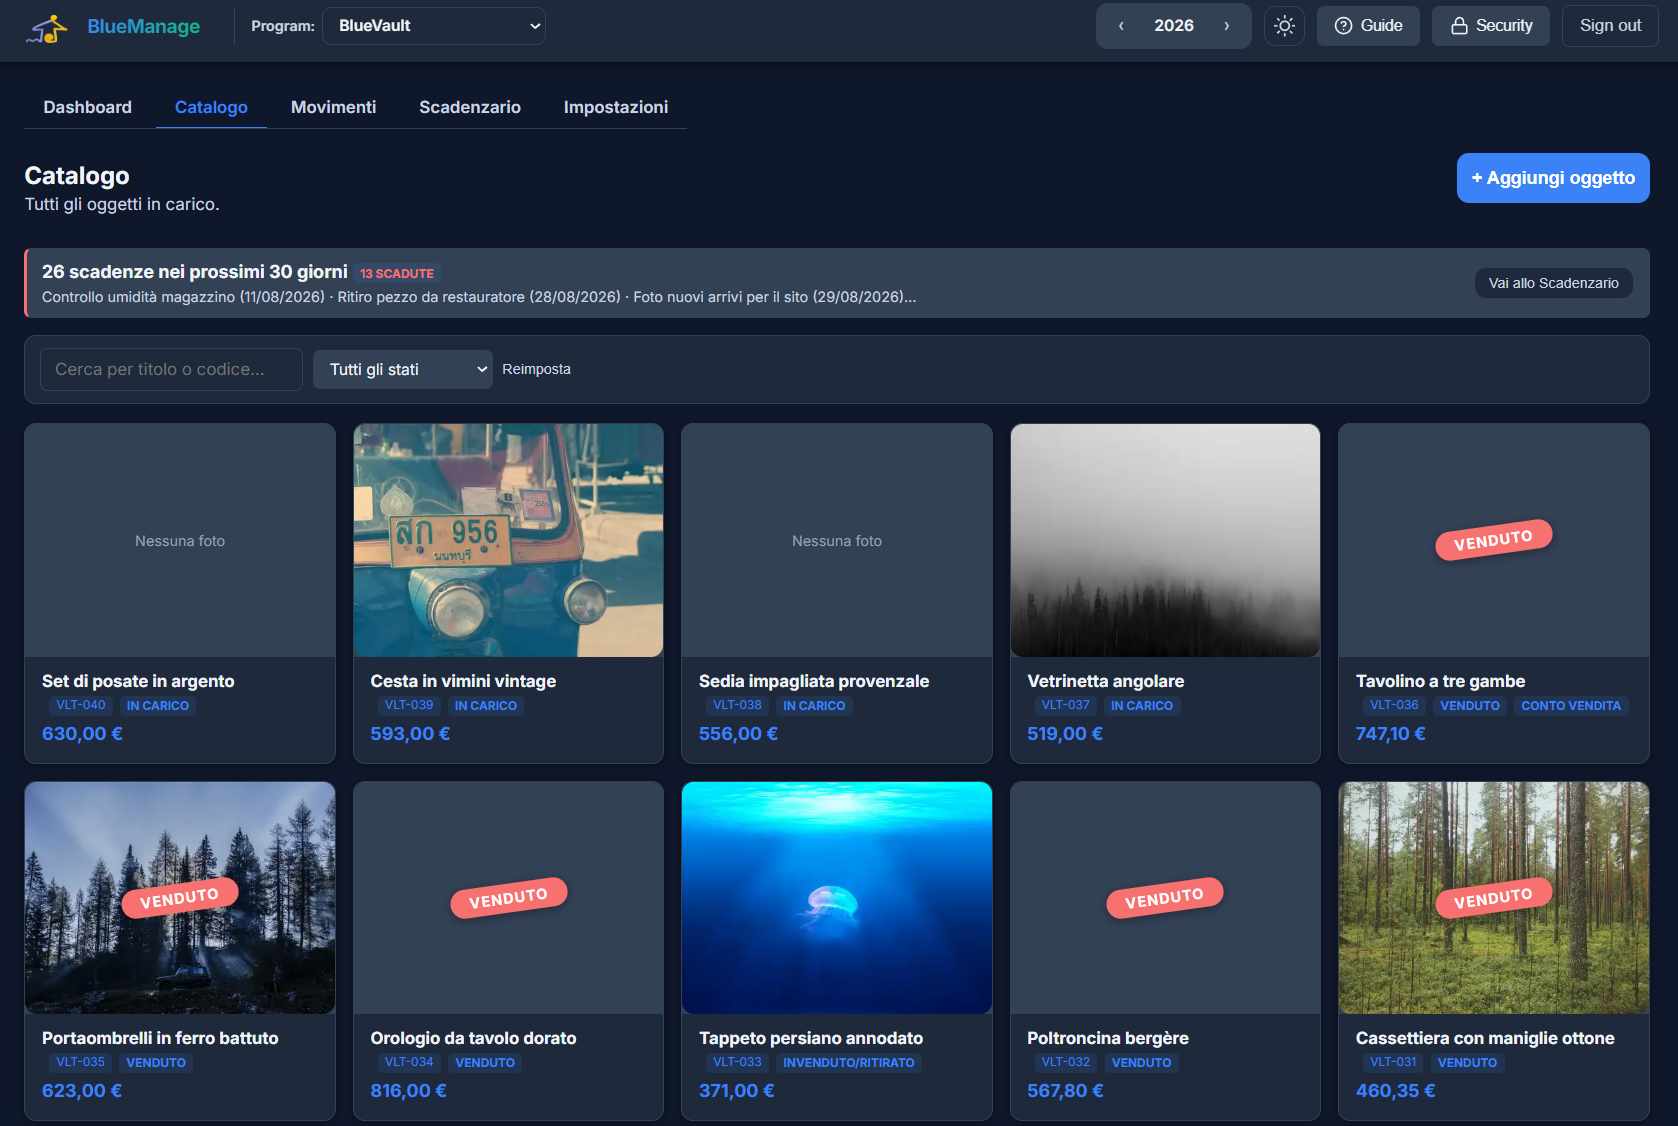Select the Catalogo tab
The image size is (1678, 1126).
coord(211,107)
